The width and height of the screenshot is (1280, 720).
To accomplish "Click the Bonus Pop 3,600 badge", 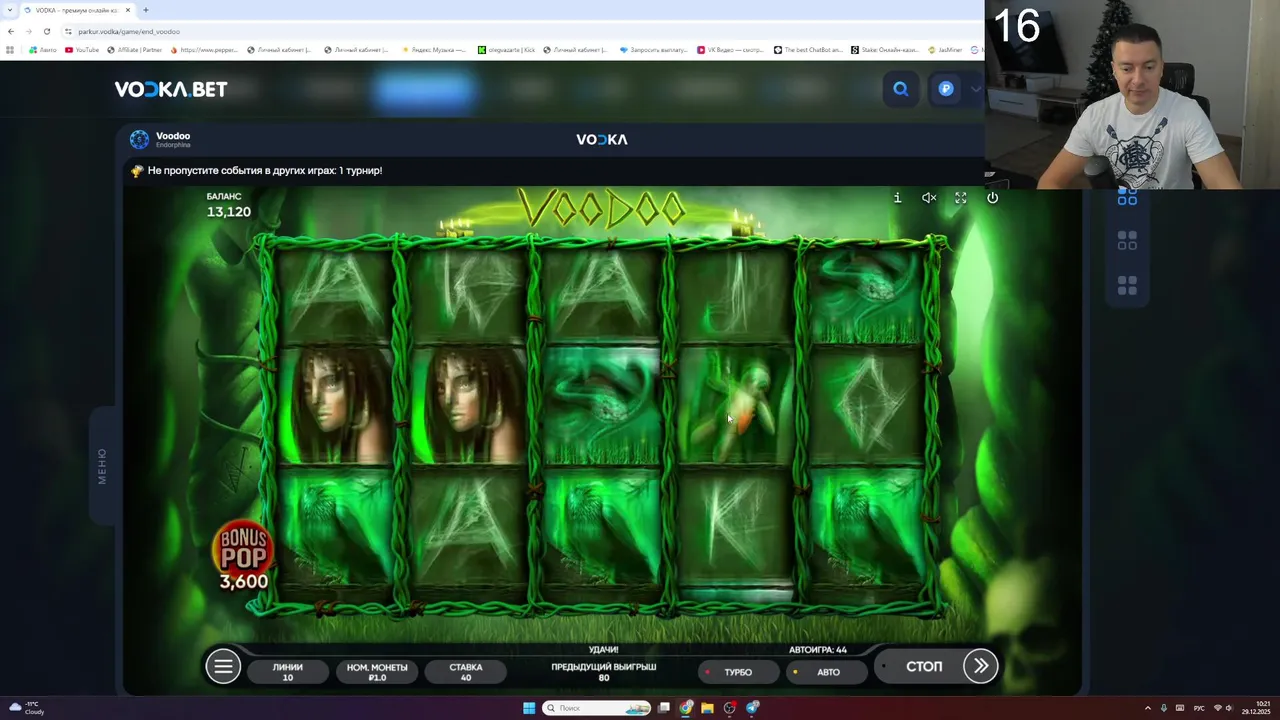I will click(x=243, y=556).
